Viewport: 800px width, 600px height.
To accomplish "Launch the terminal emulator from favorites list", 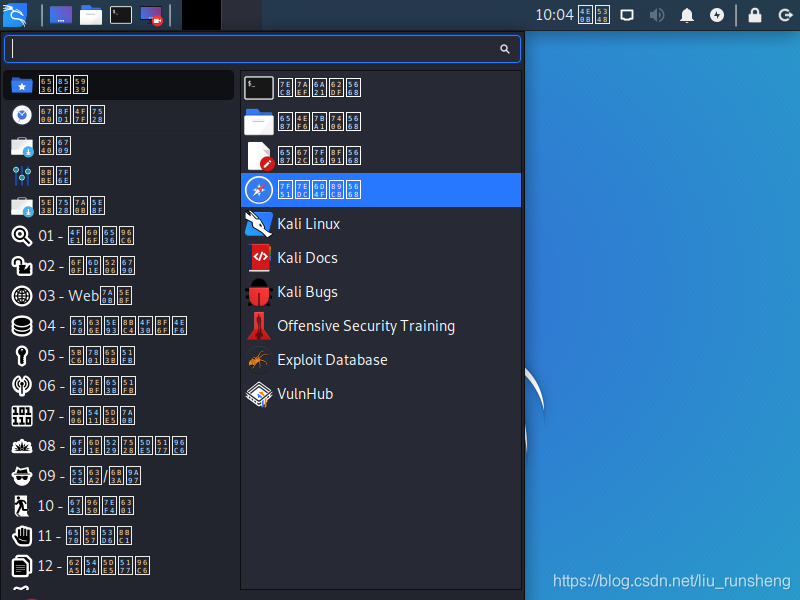I will click(381, 88).
